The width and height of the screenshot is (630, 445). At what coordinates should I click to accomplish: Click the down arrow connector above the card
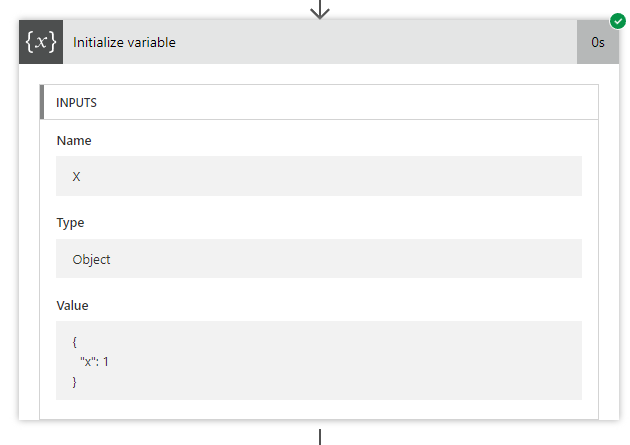(x=320, y=9)
